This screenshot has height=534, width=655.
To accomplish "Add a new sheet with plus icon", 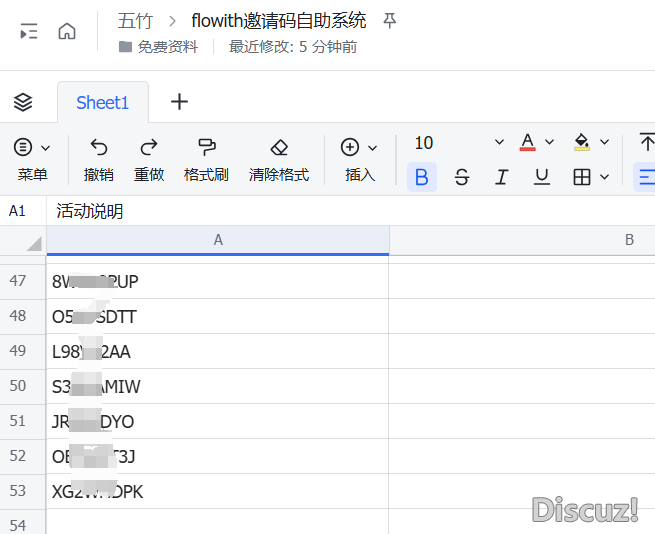I will point(179,102).
